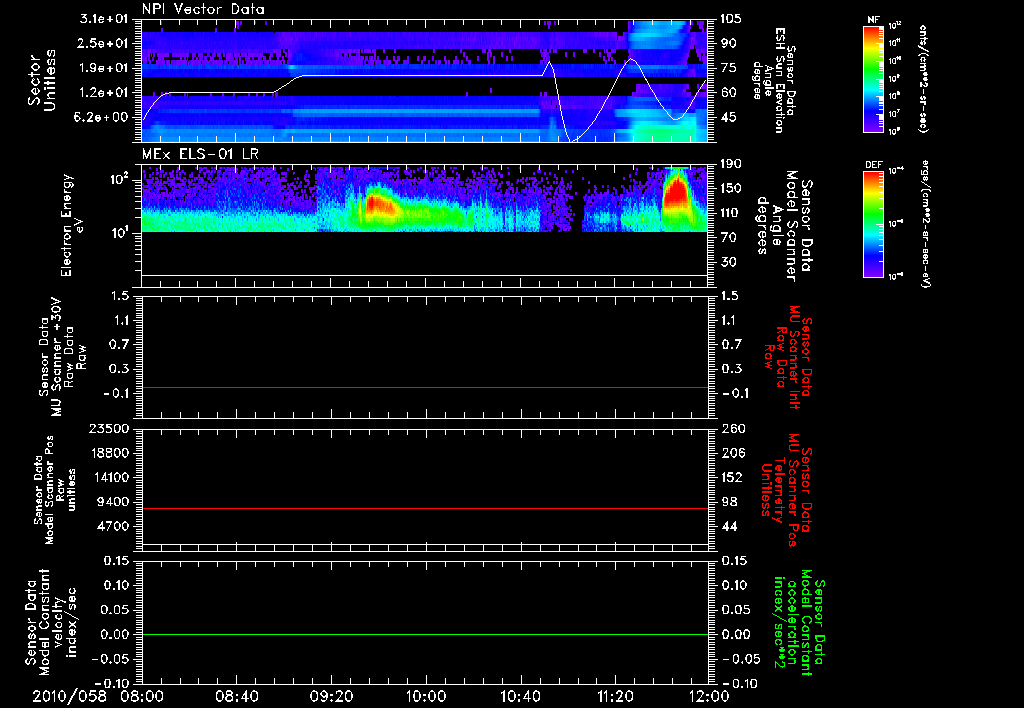Click the 3.1e+01 sector tick label
Screen dimensions: 1024x708
pyautogui.click(x=104, y=19)
